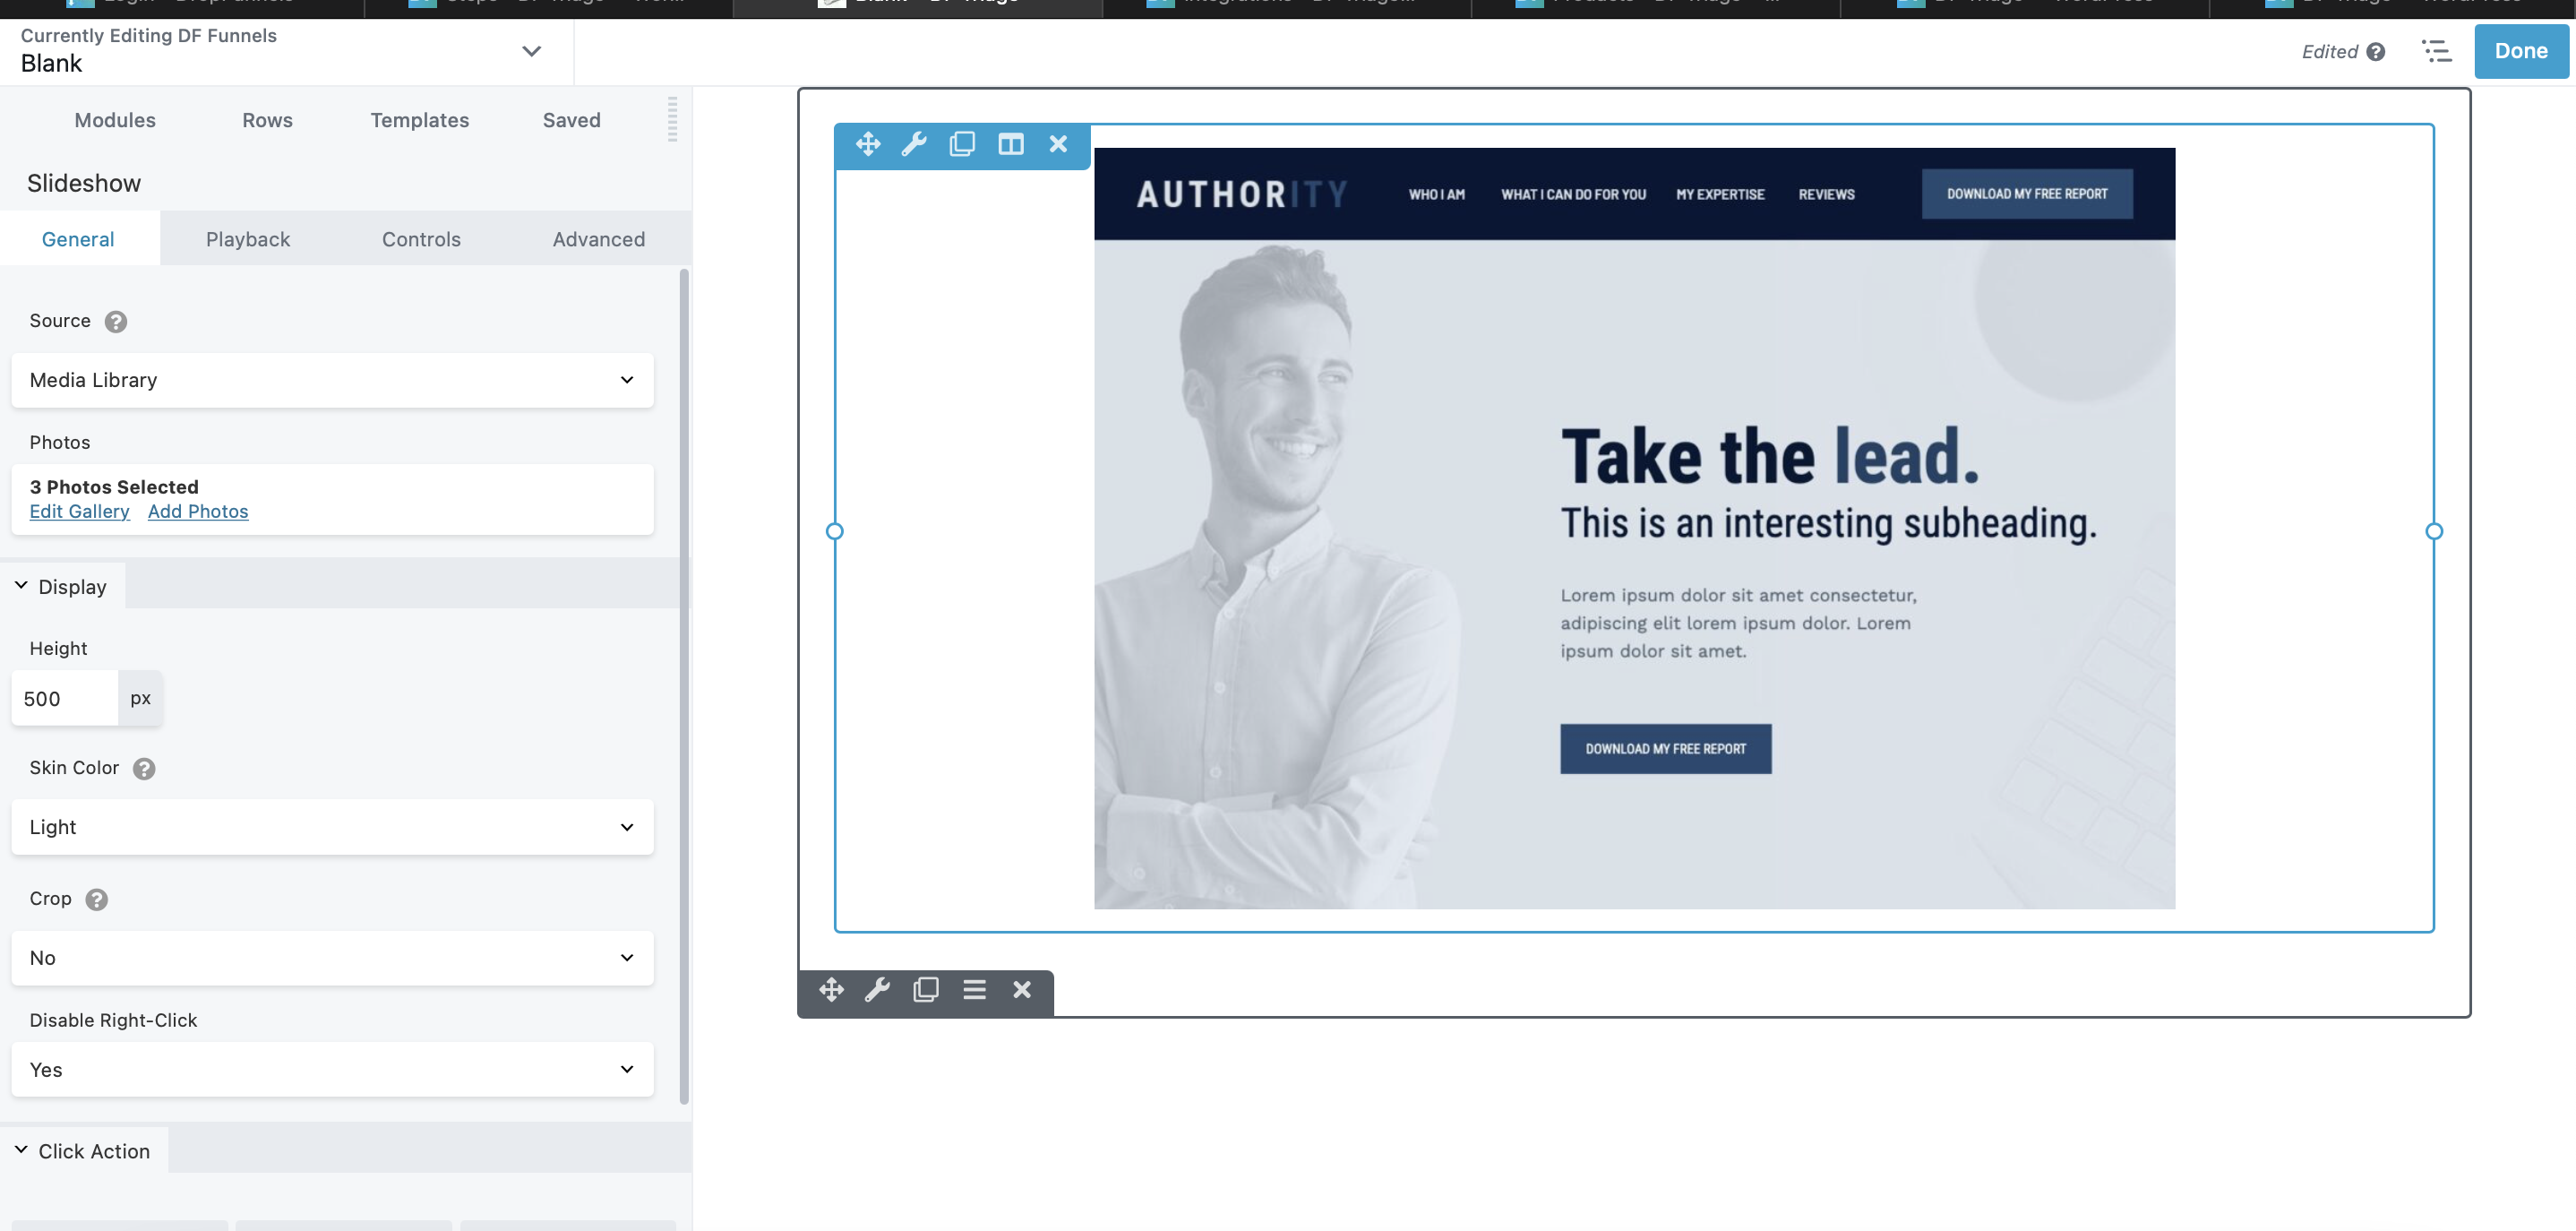This screenshot has width=2576, height=1231.
Task: Click the row duplicate icon at bottom
Action: [925, 989]
